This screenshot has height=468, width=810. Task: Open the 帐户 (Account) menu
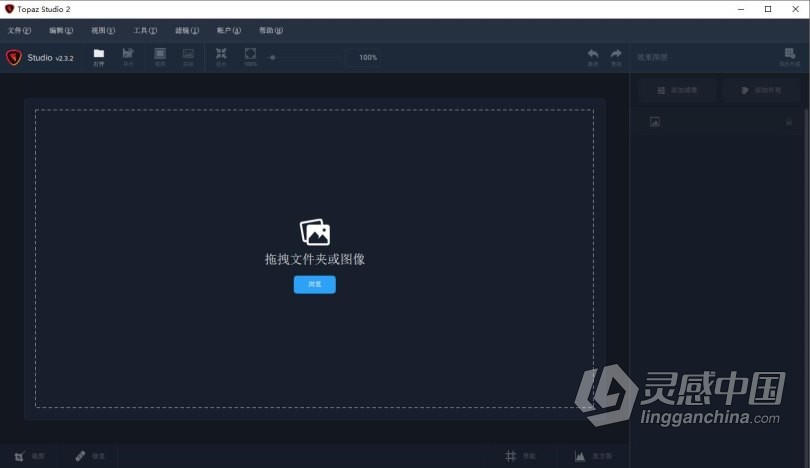pyautogui.click(x=228, y=30)
